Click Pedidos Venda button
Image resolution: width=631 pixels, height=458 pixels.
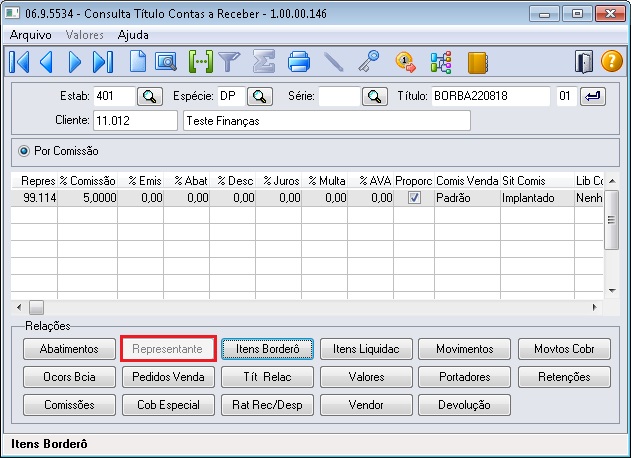pos(168,377)
